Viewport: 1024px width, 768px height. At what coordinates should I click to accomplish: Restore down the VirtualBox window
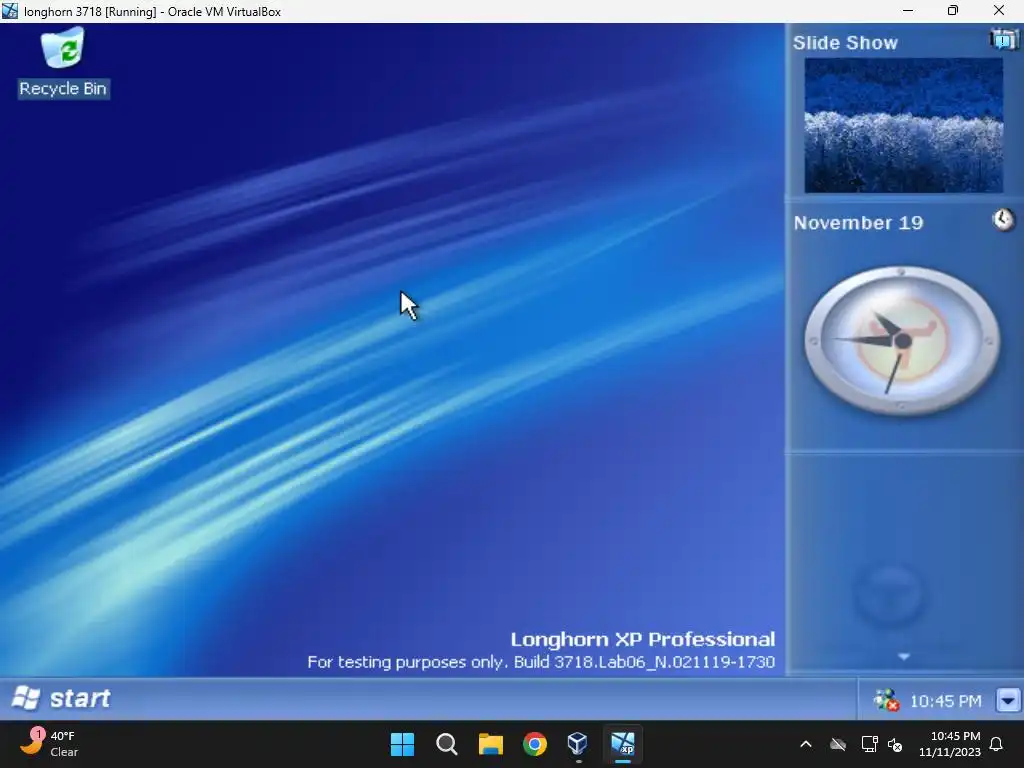pos(953,10)
